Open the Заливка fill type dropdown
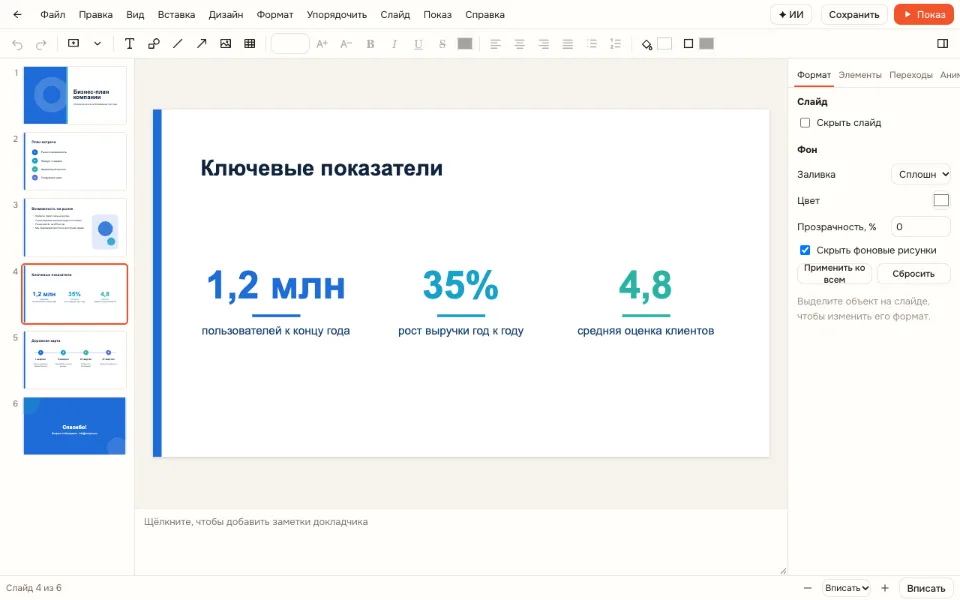Viewport: 960px width, 600px height. [921, 174]
